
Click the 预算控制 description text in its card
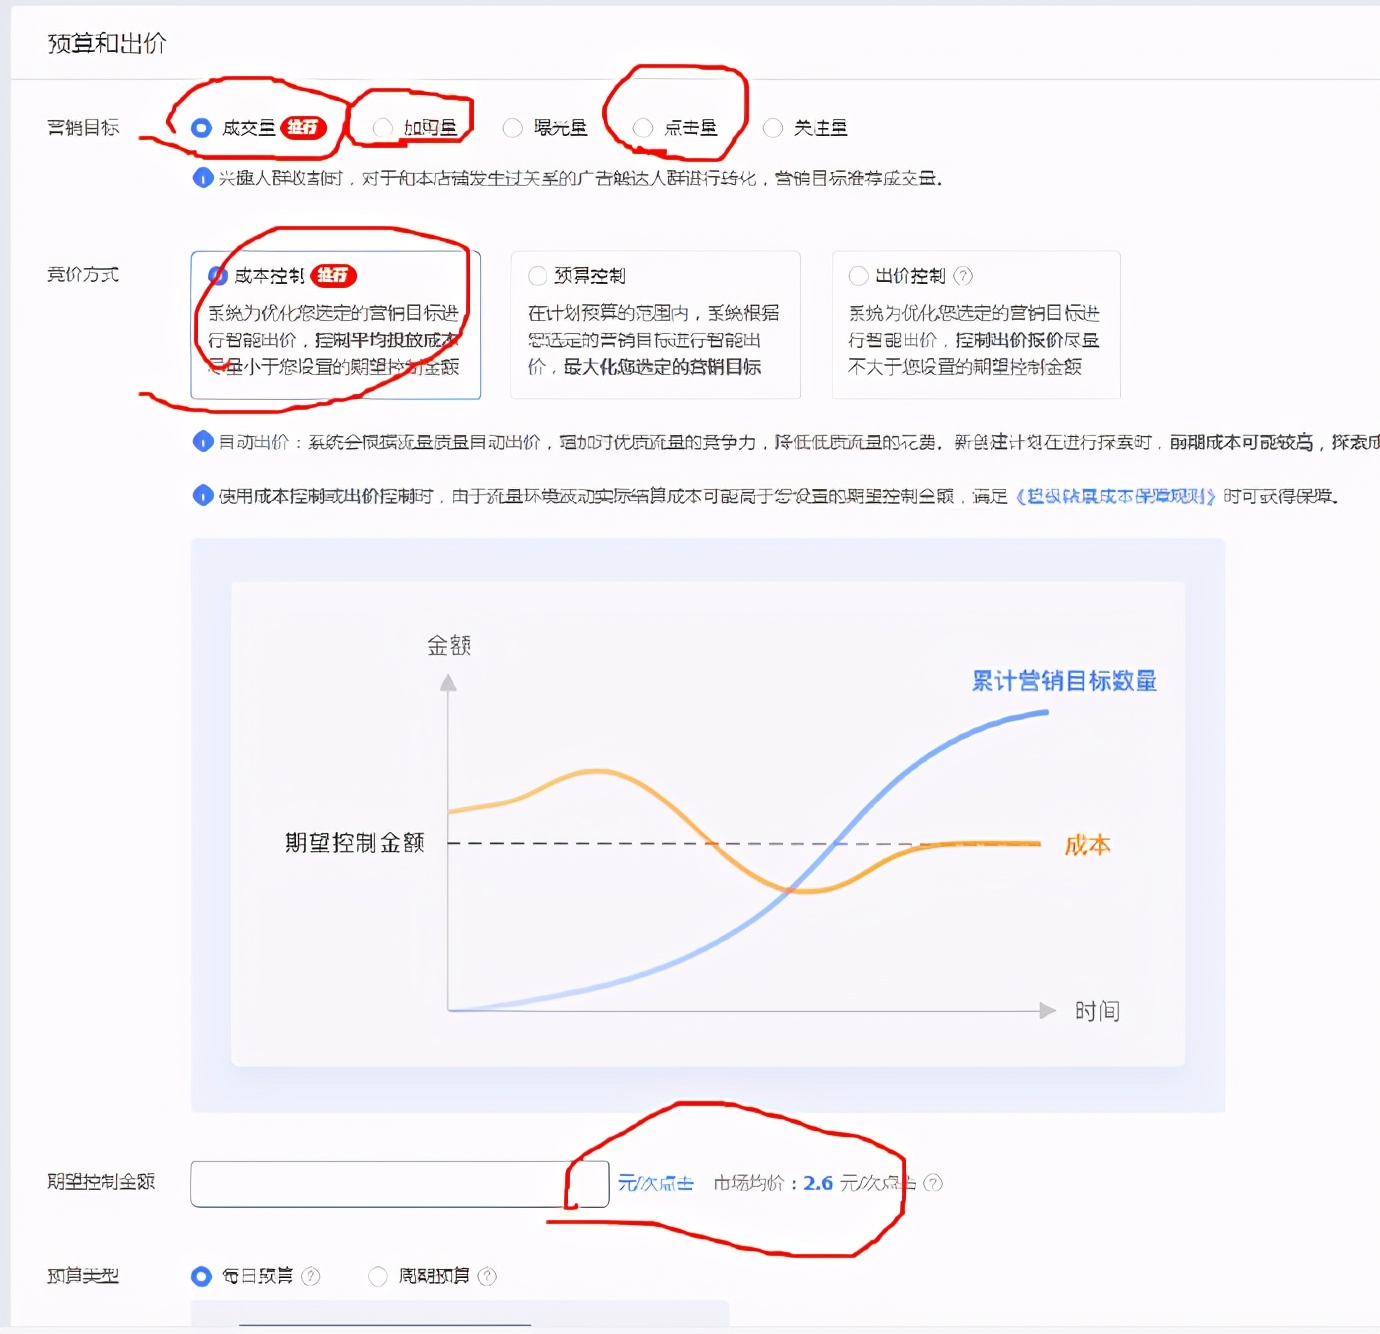pos(653,340)
